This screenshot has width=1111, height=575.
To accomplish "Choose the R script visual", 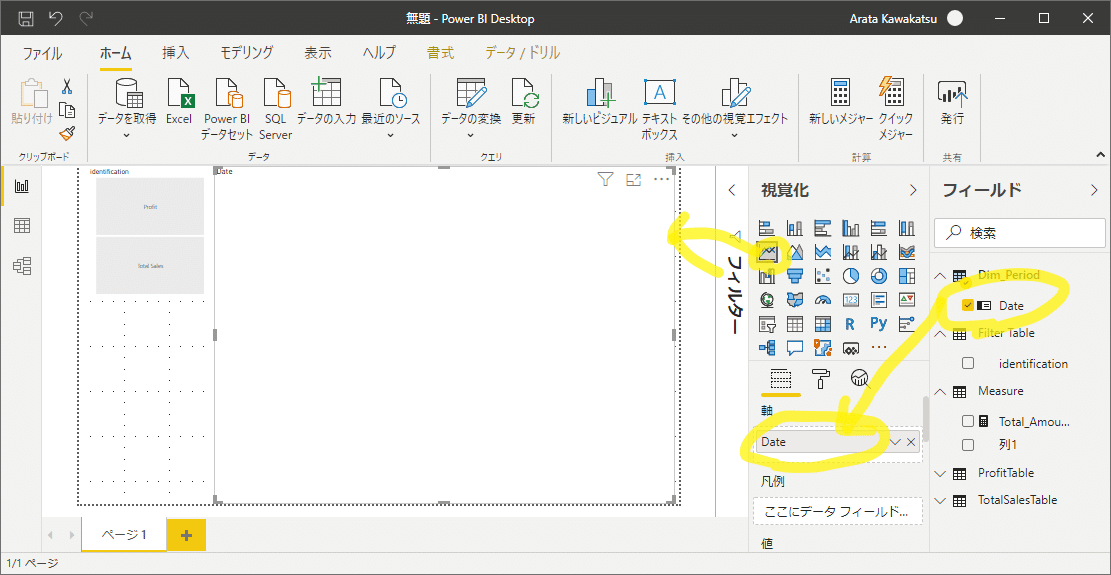I will click(850, 324).
